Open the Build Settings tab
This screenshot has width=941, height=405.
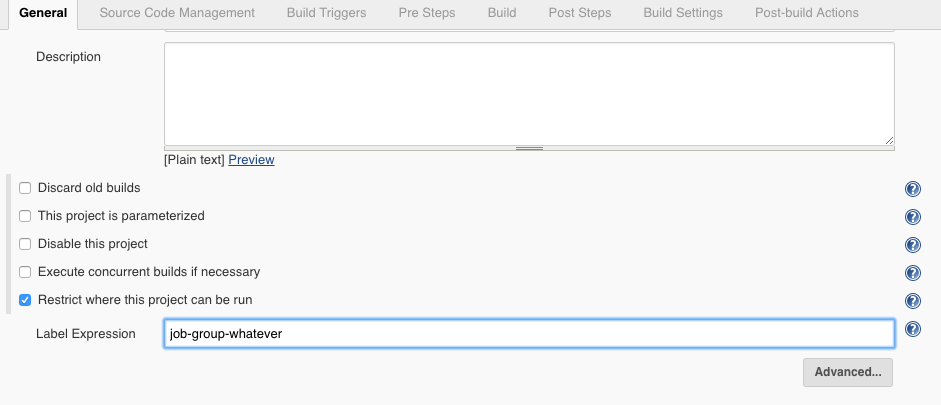point(683,13)
